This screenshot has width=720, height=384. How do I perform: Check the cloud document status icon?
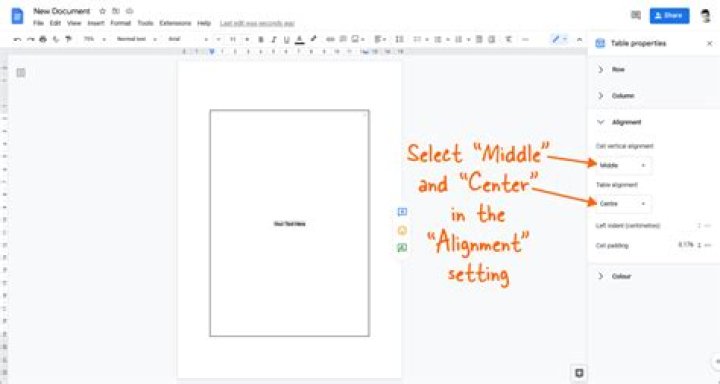pos(129,11)
